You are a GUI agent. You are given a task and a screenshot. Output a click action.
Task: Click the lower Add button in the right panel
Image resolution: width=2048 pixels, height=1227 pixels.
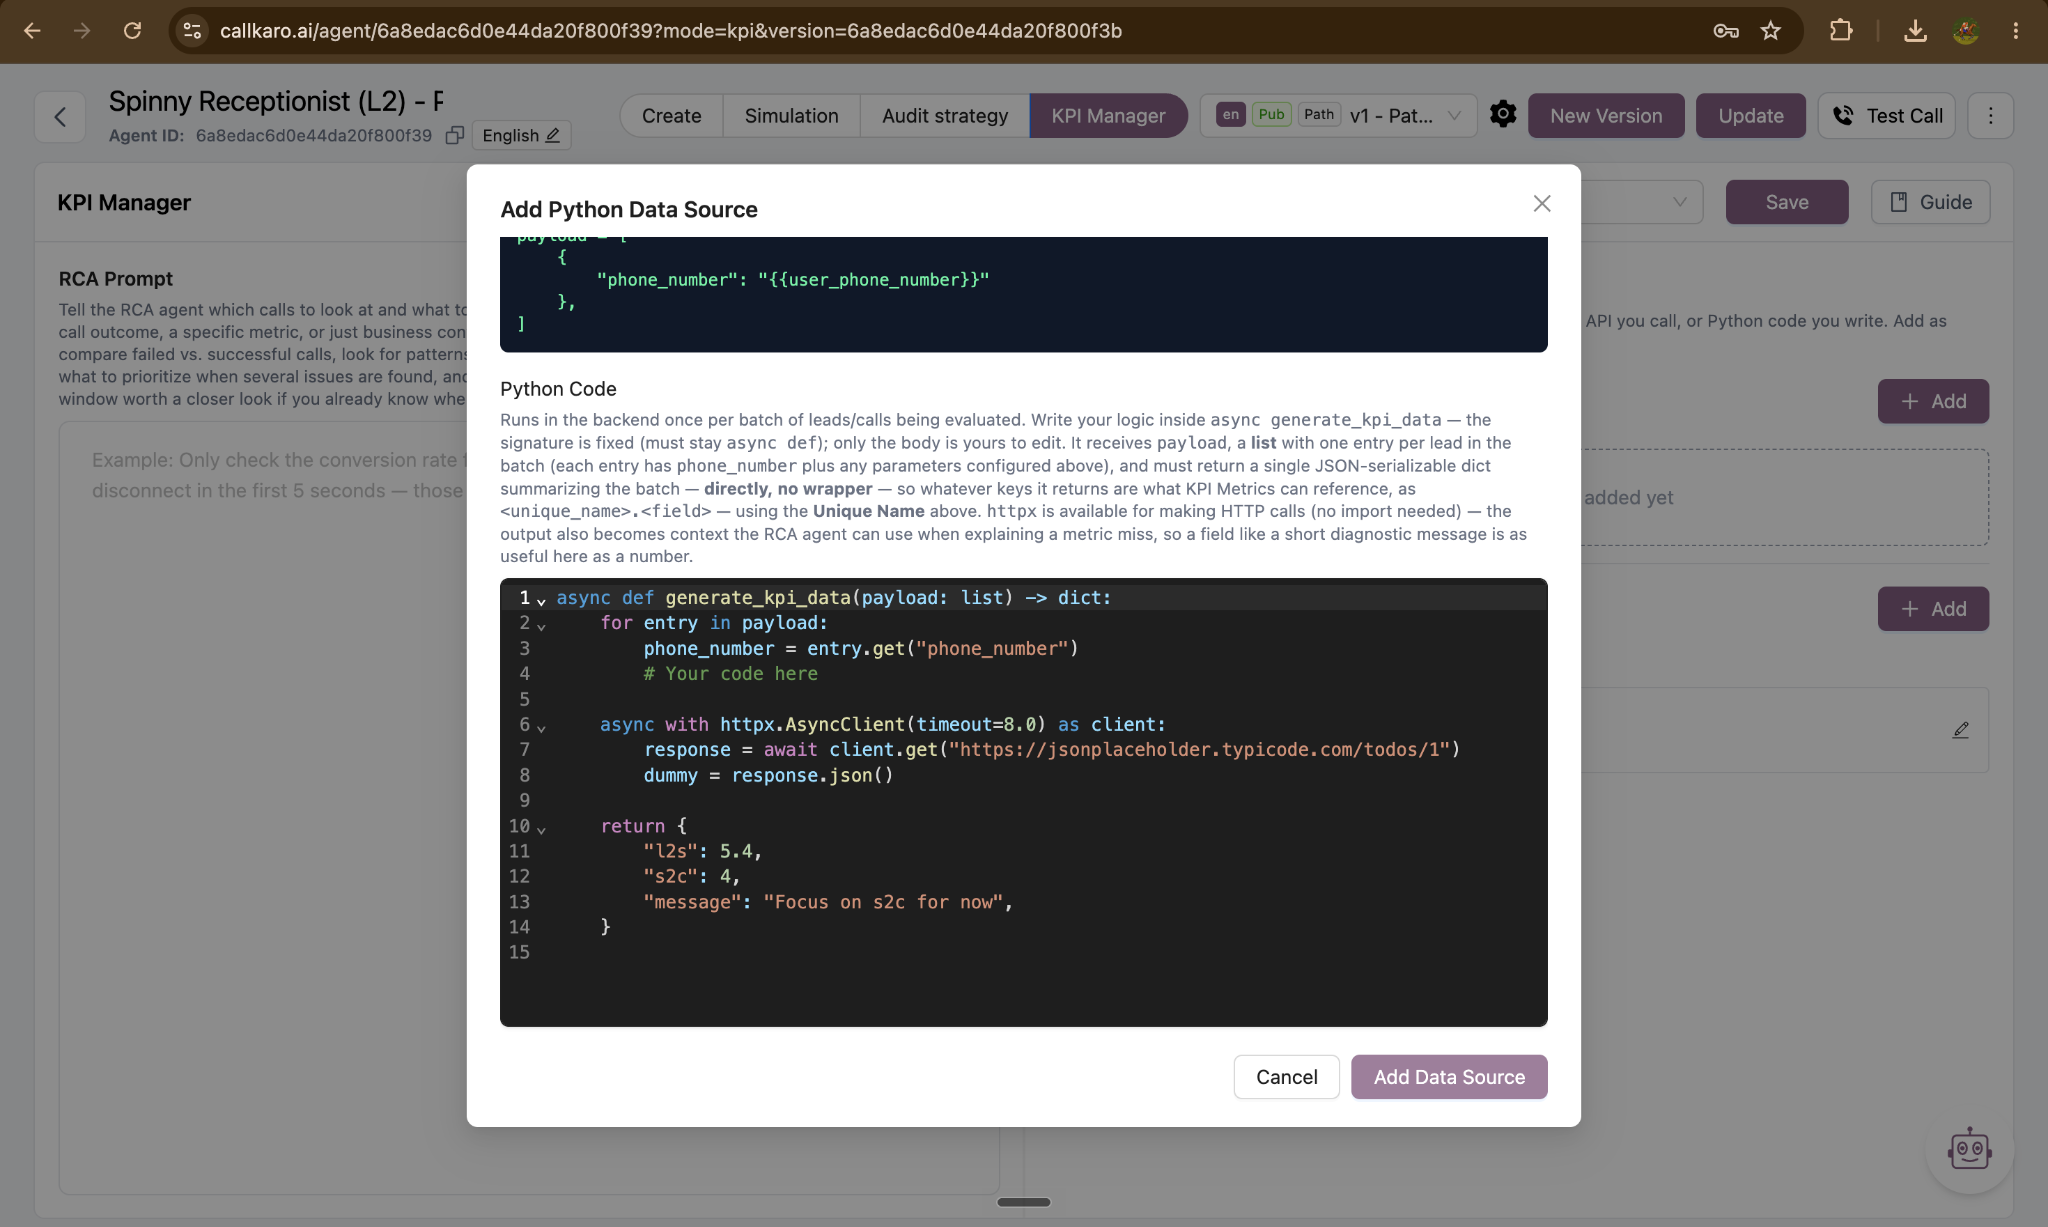point(1933,609)
